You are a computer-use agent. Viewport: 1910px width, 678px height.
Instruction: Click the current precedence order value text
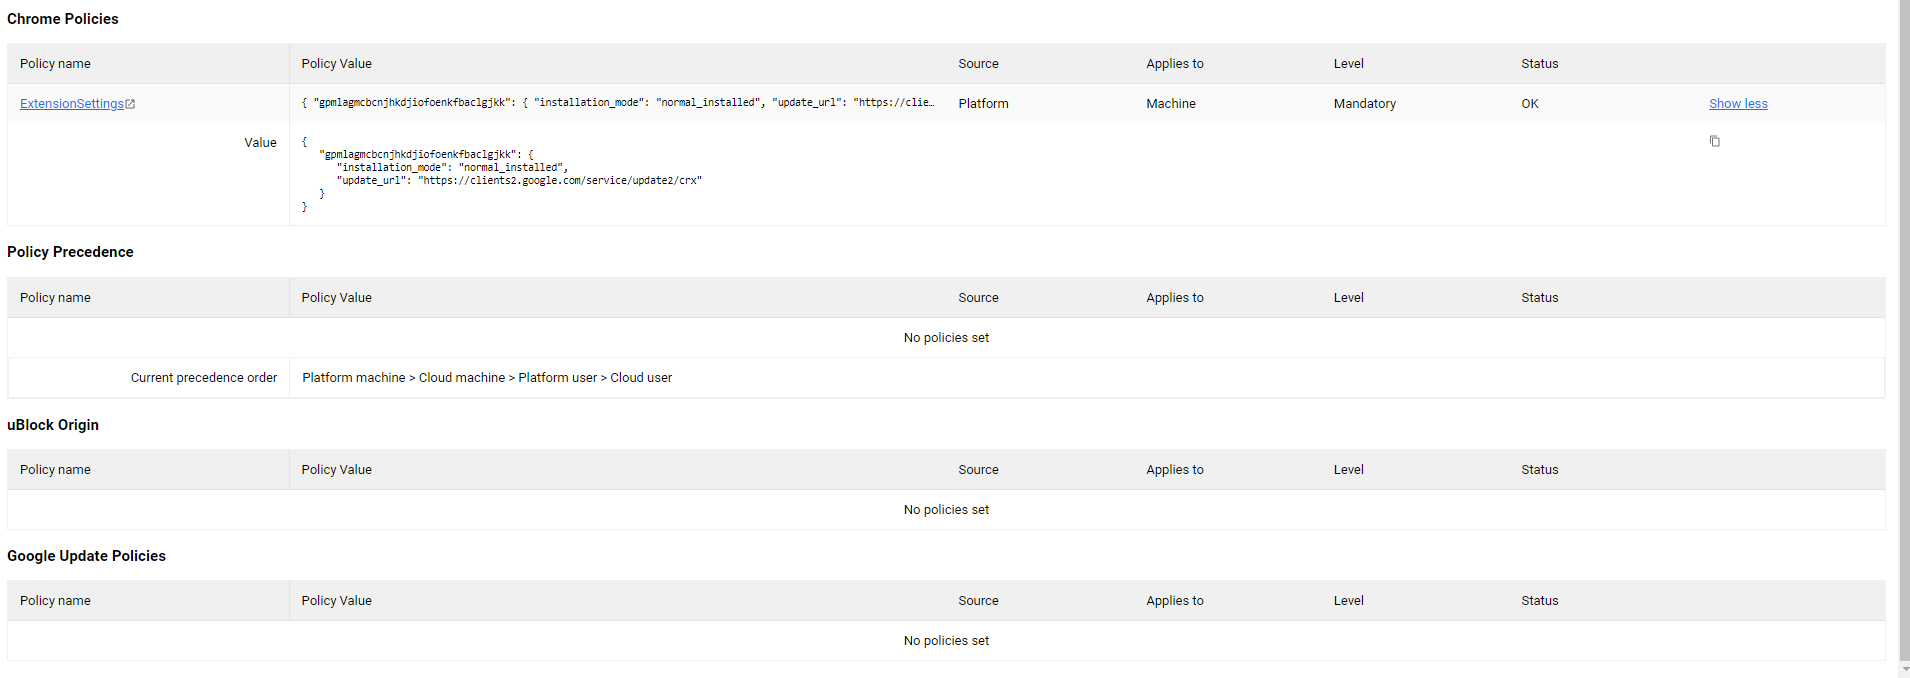point(487,378)
